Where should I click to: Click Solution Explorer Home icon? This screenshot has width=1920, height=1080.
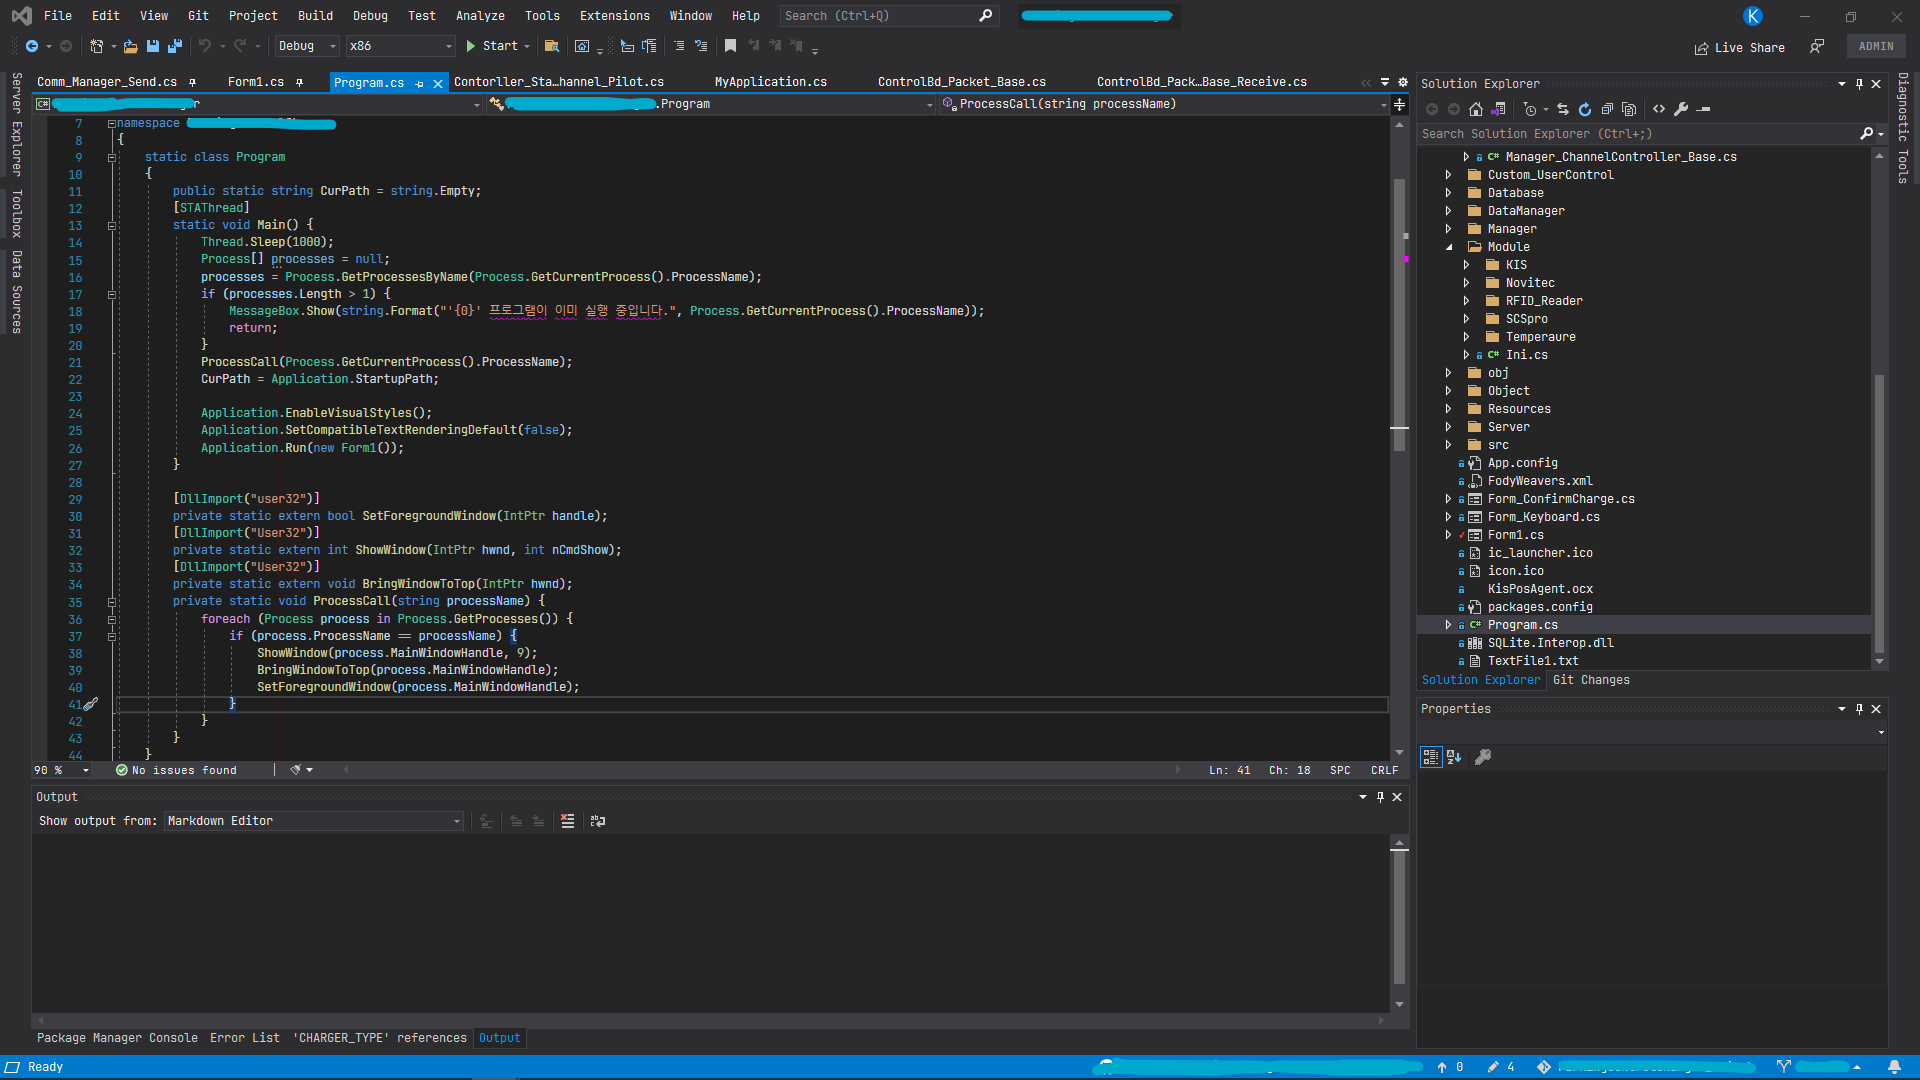1476,109
